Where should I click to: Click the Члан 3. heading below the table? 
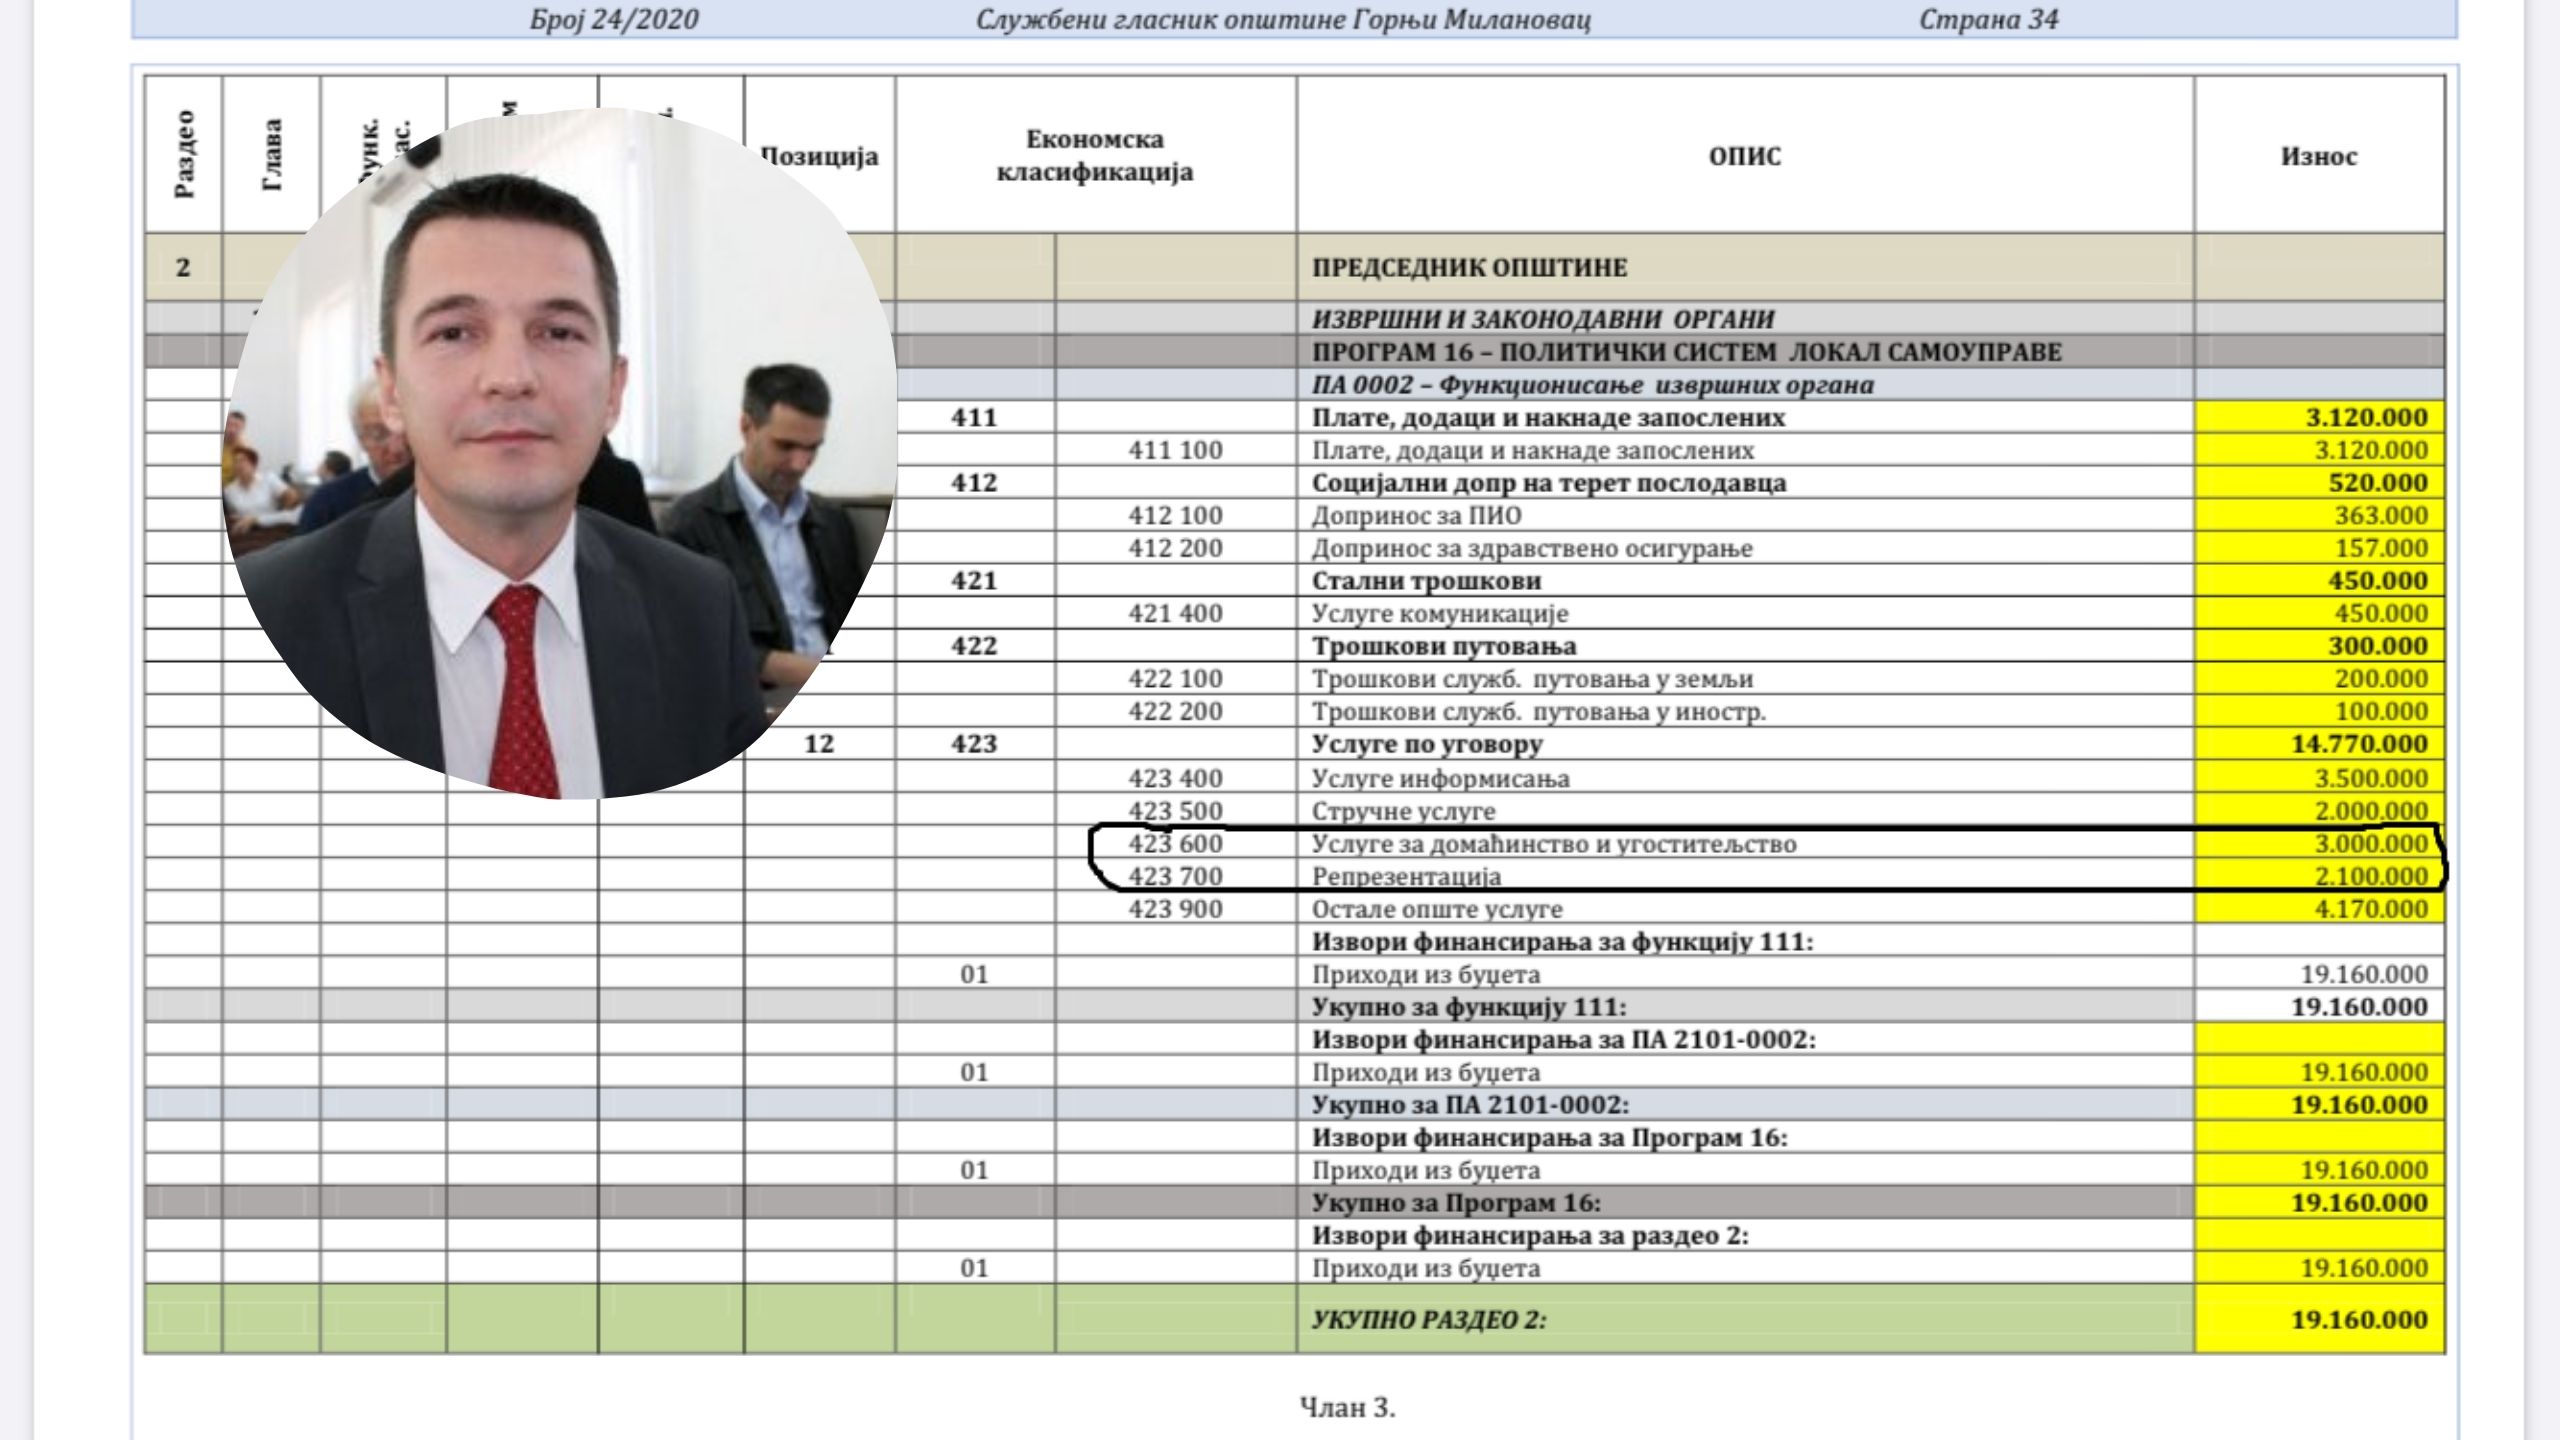1347,1408
